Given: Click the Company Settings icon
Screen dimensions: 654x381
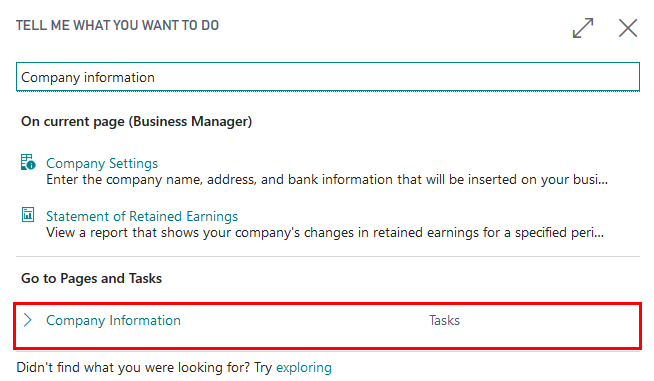Looking at the screenshot, I should tap(28, 162).
